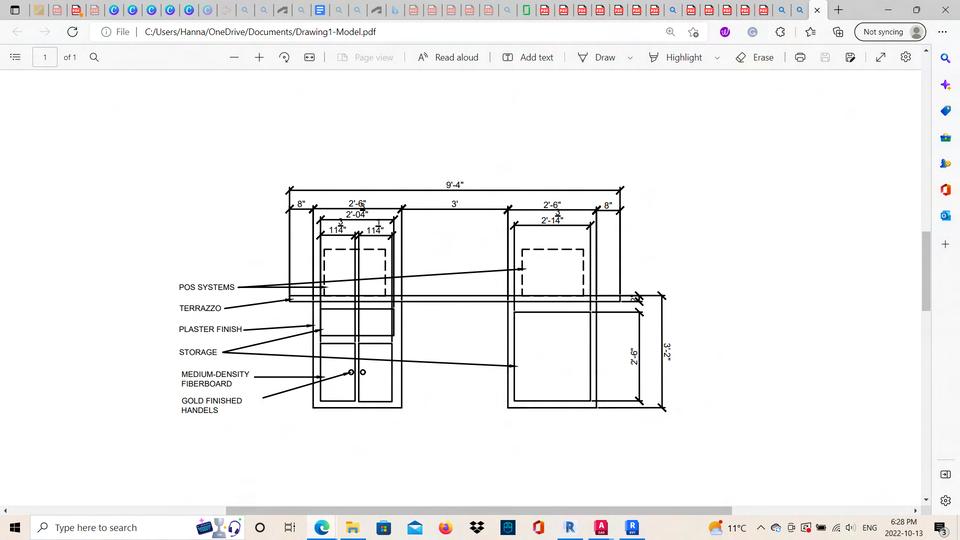This screenshot has height=540, width=960.
Task: Open sidebar Tools briefcase icon
Action: pyautogui.click(x=945, y=137)
